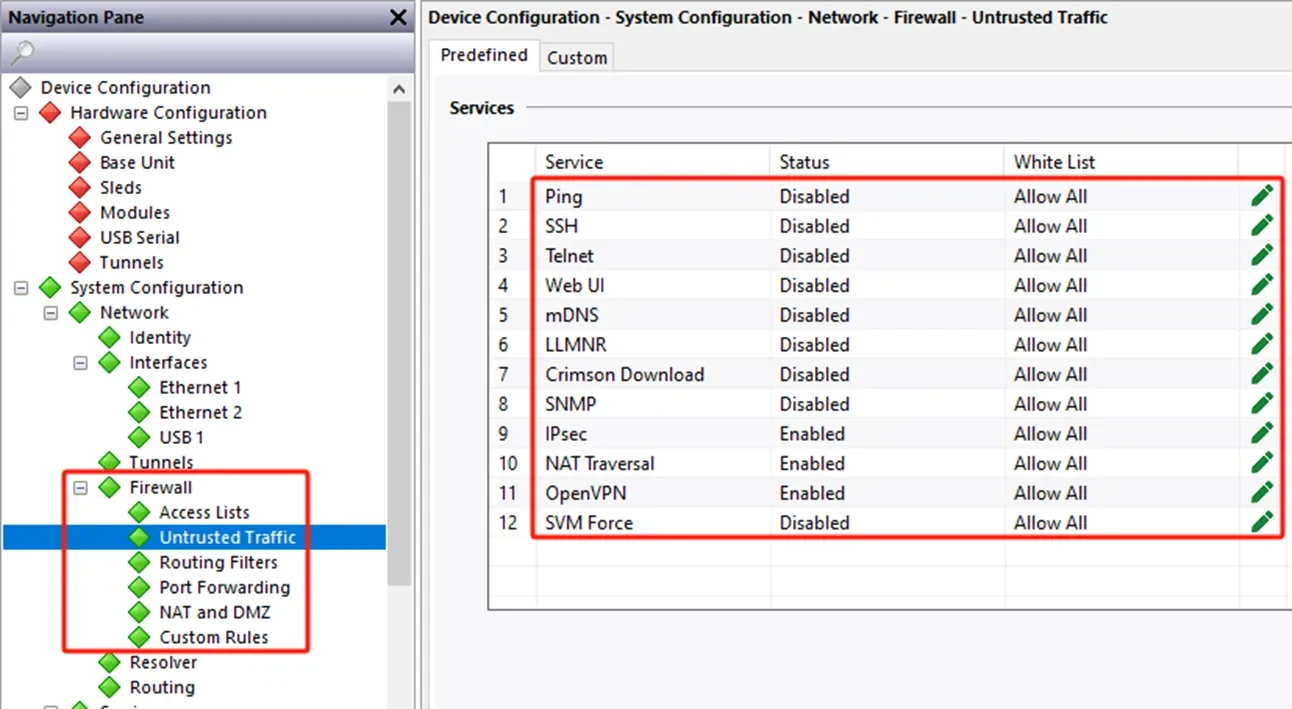1292x709 pixels.
Task: Edit the SSH service row pencil icon
Action: coord(1261,226)
